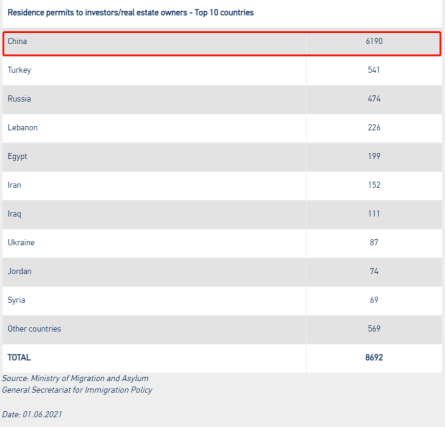Select the 87 value for Ukraine
Image resolution: width=445 pixels, height=427 pixels.
(x=374, y=242)
